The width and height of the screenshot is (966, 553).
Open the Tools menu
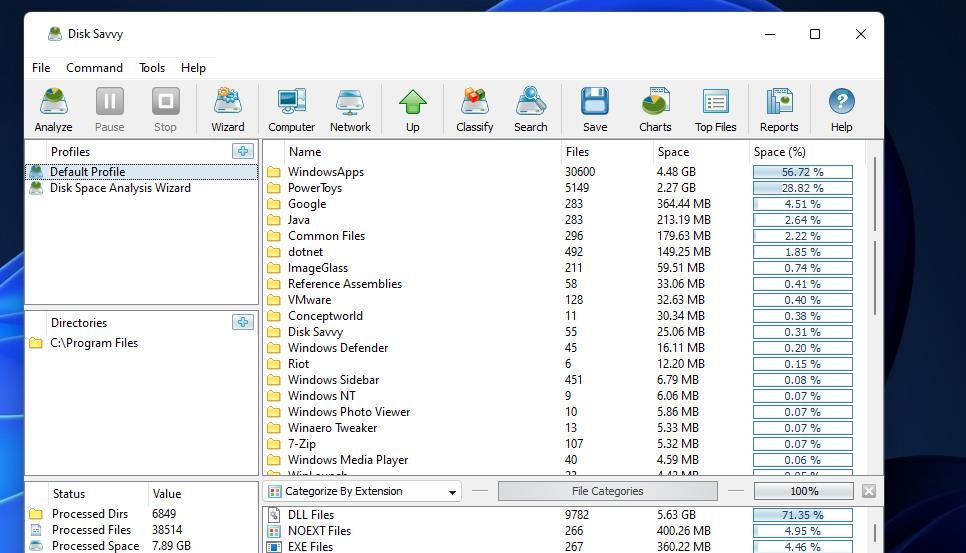click(152, 68)
